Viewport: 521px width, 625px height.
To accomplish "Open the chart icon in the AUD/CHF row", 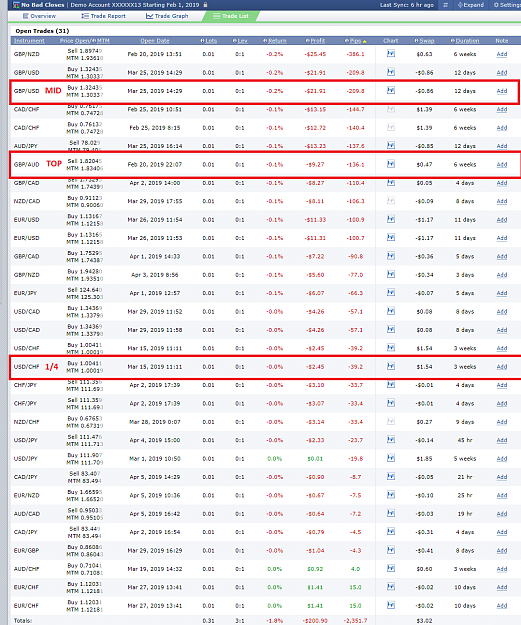I will (391, 568).
